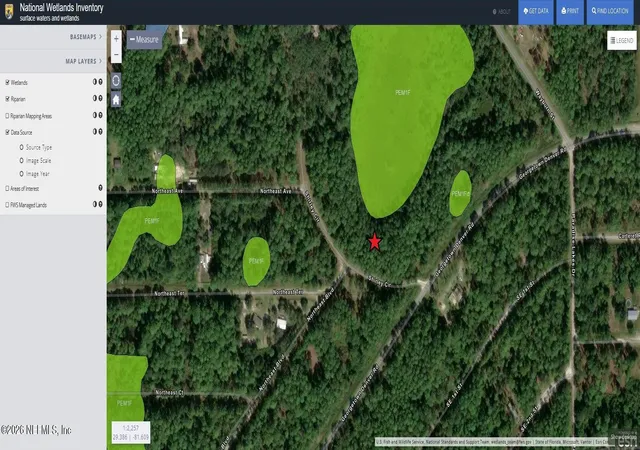The width and height of the screenshot is (640, 450).
Task: Uncheck the Wetlands layer checkbox
Action: 7,82
